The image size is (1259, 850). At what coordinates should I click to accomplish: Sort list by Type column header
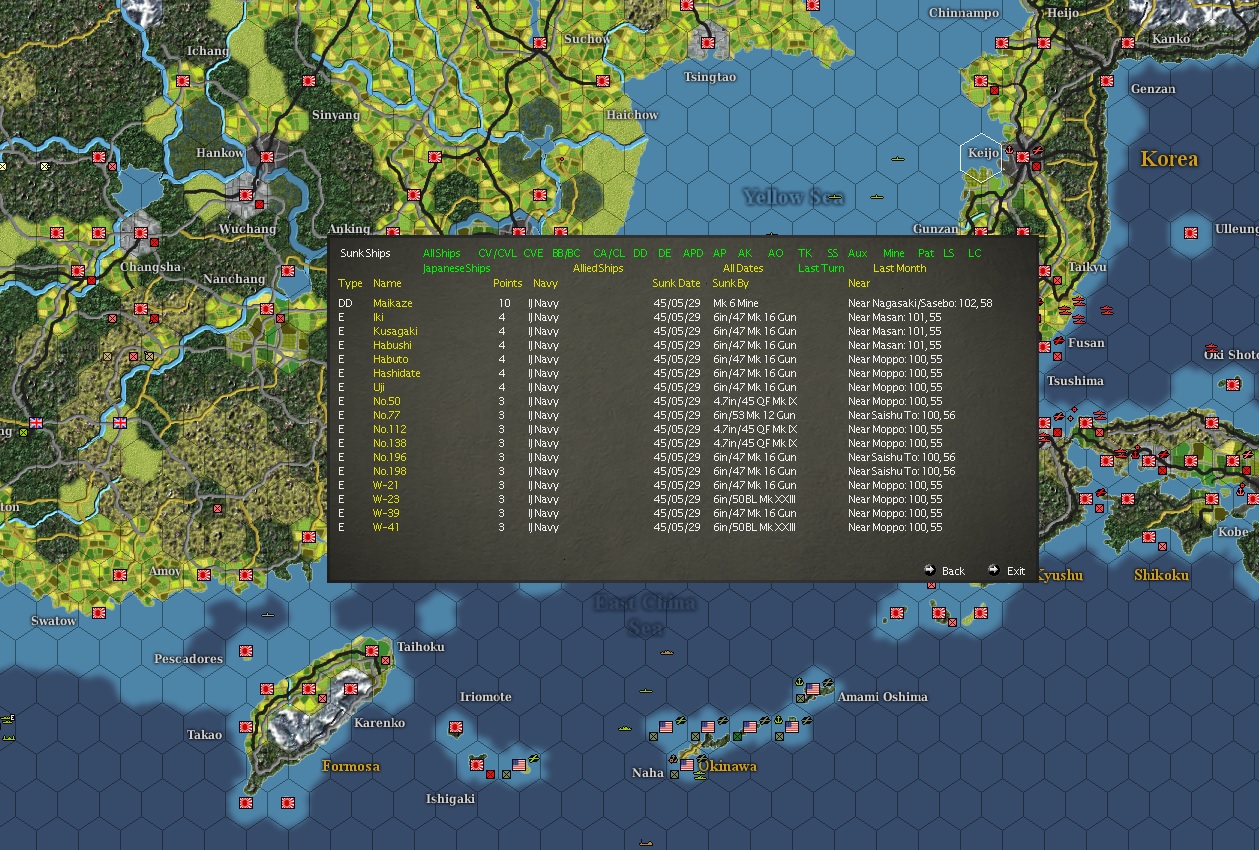click(x=350, y=284)
